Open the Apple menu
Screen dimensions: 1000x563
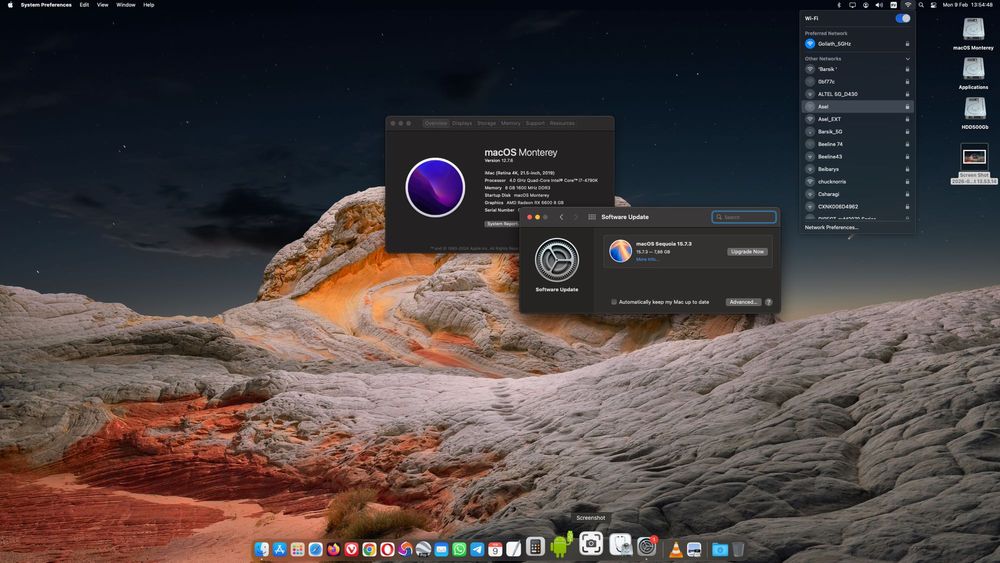tap(10, 4)
